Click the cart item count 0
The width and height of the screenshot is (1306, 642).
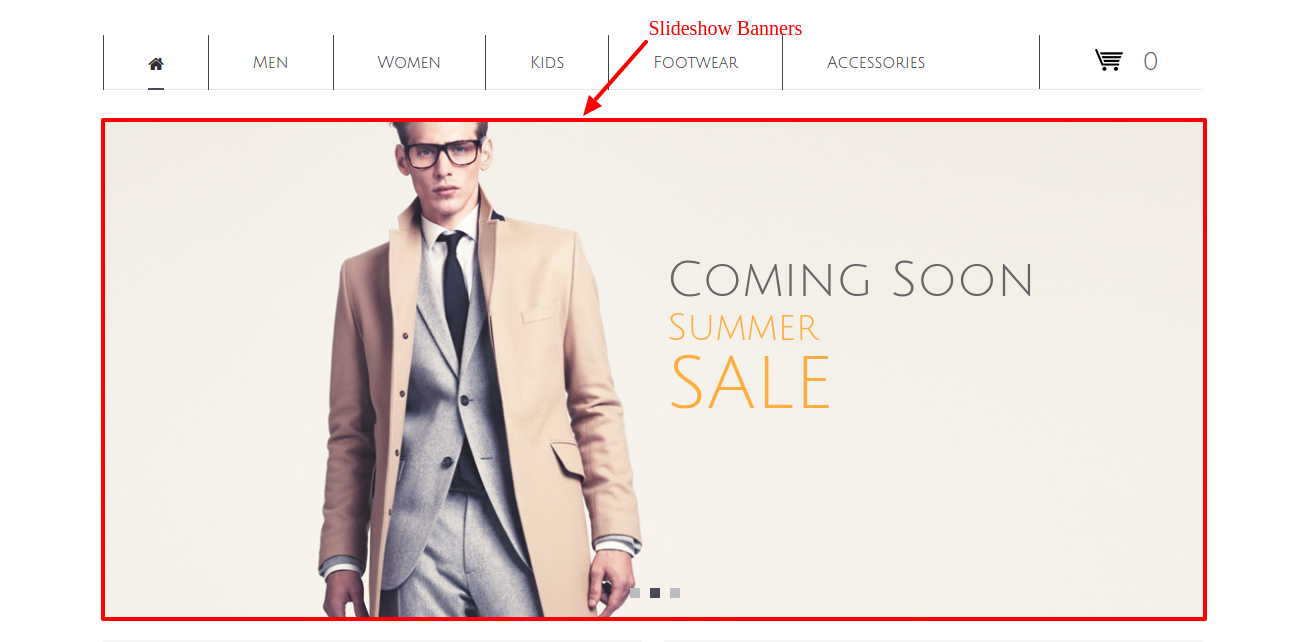coord(1150,62)
